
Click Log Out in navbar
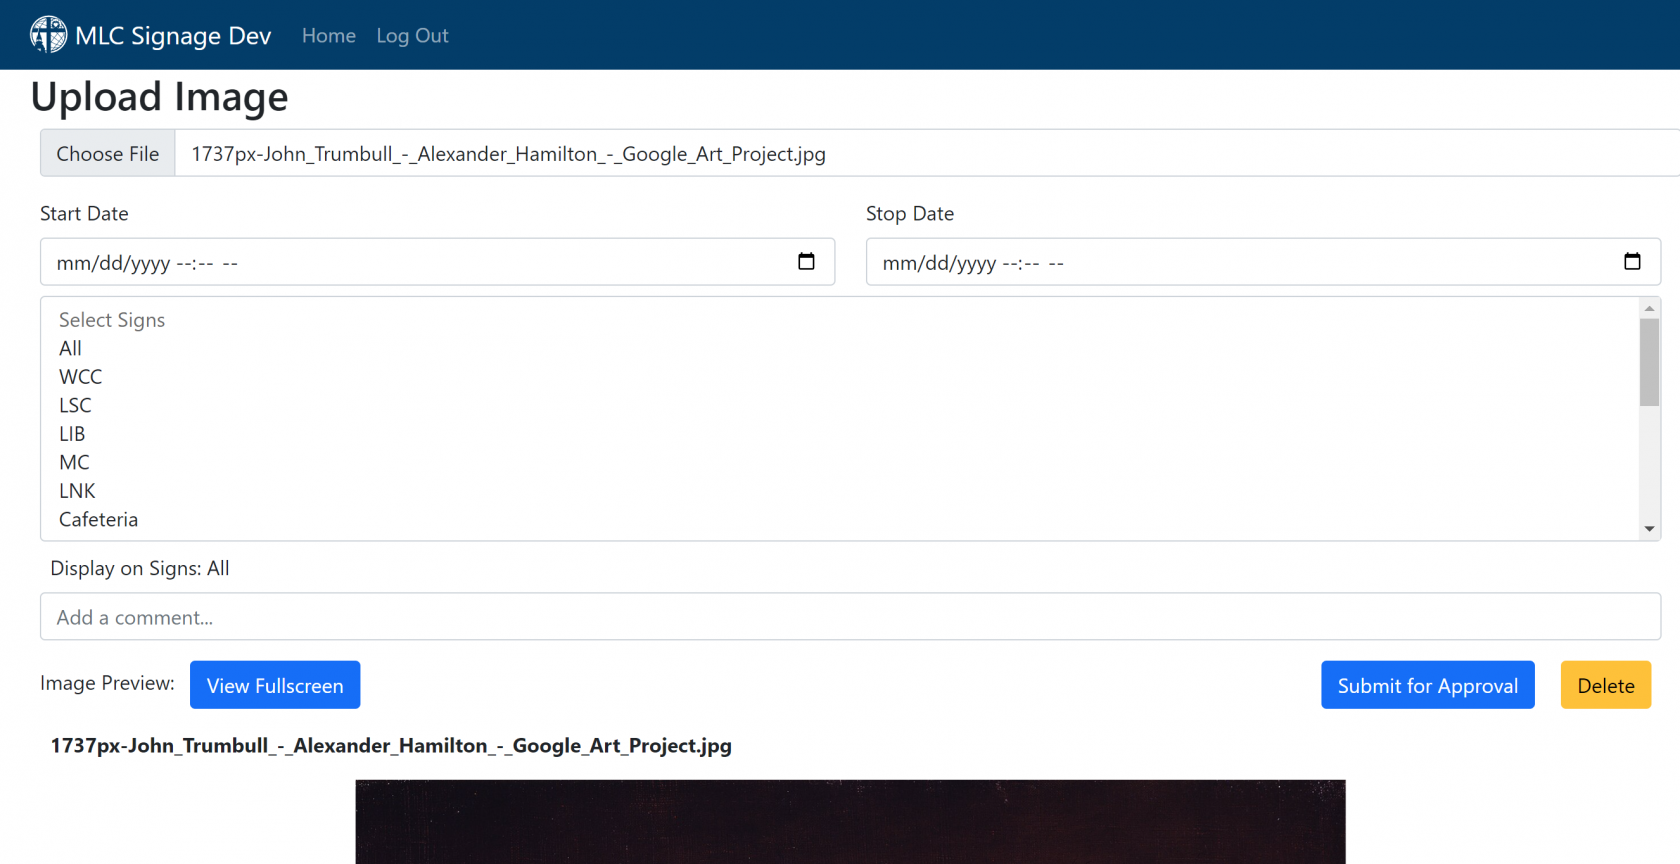pos(412,36)
